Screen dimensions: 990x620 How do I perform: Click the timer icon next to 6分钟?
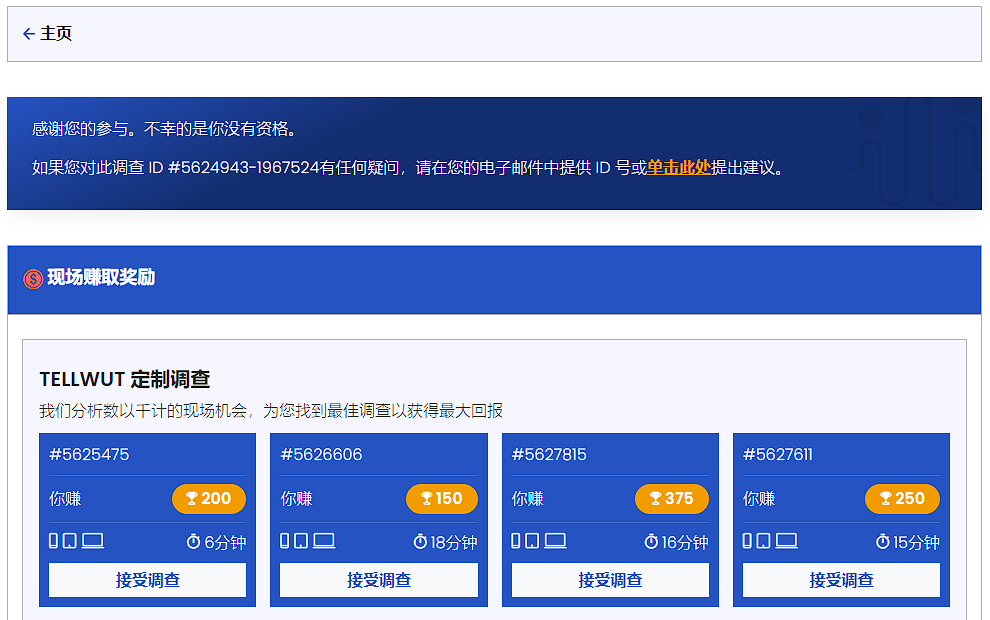click(193, 542)
